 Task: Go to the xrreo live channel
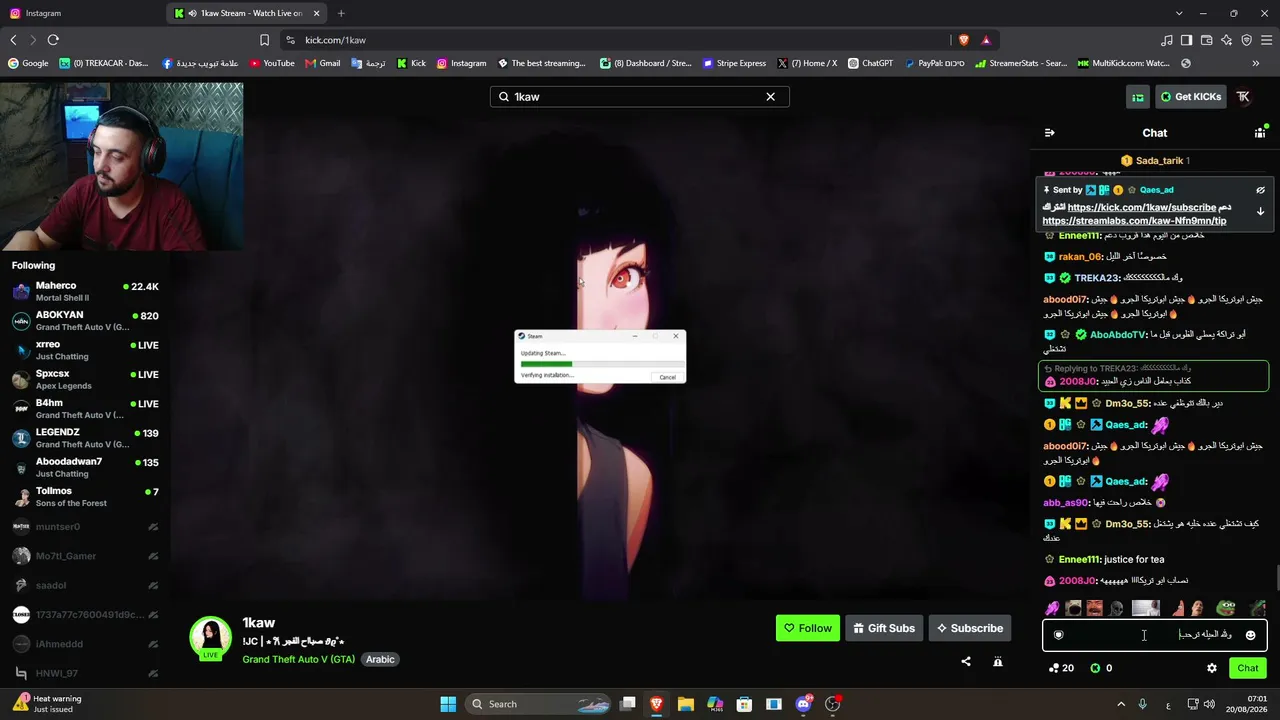click(85, 350)
